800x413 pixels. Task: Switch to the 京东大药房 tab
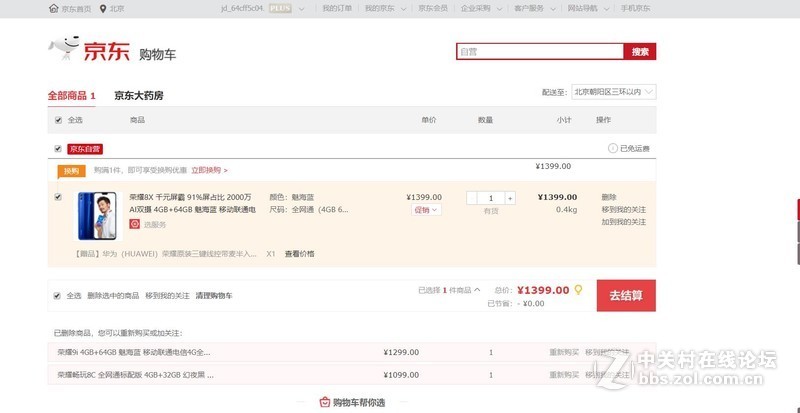139,96
